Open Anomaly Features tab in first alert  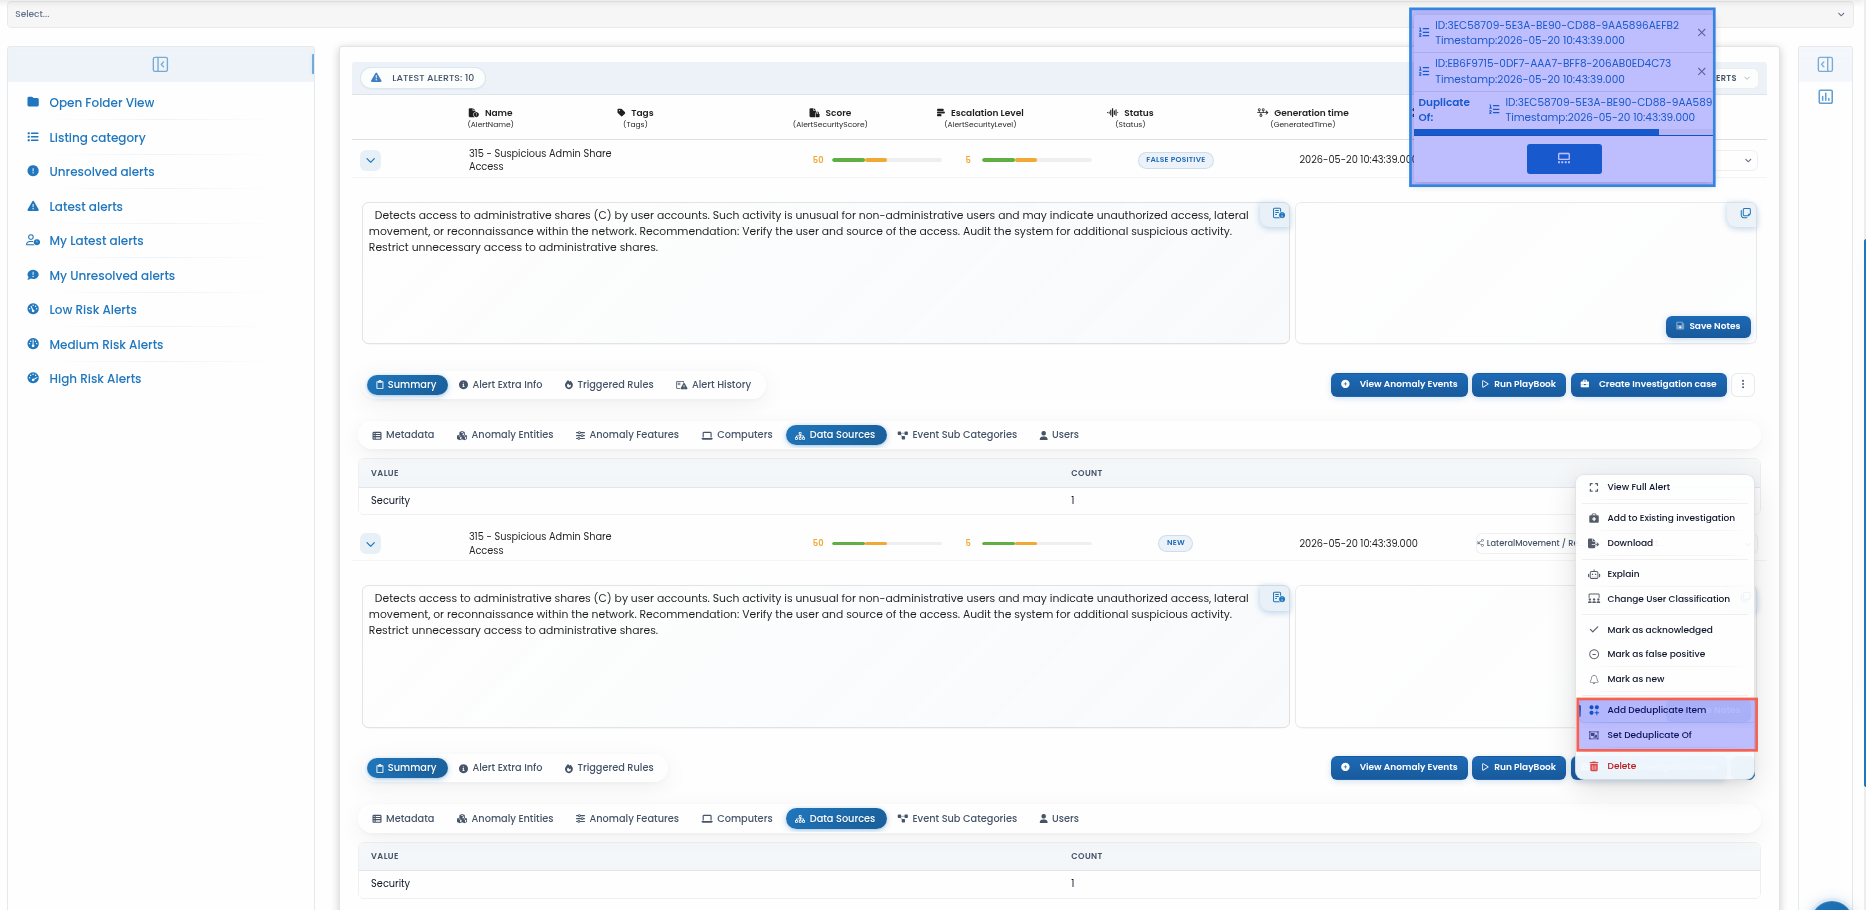pyautogui.click(x=627, y=435)
